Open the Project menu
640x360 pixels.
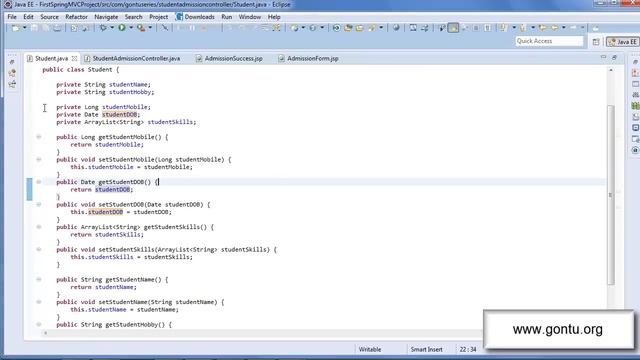pos(158,17)
